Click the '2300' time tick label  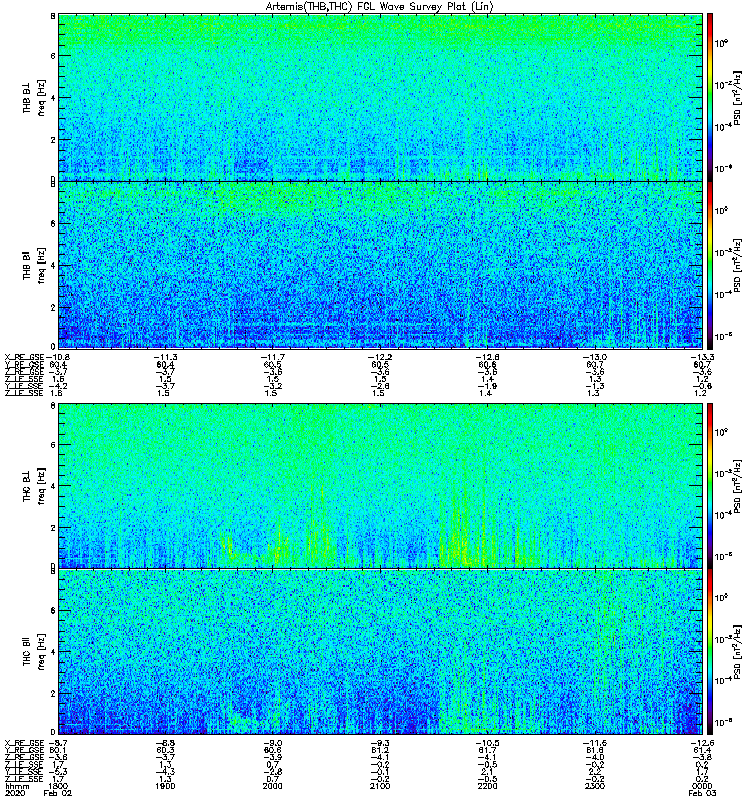coord(595,786)
